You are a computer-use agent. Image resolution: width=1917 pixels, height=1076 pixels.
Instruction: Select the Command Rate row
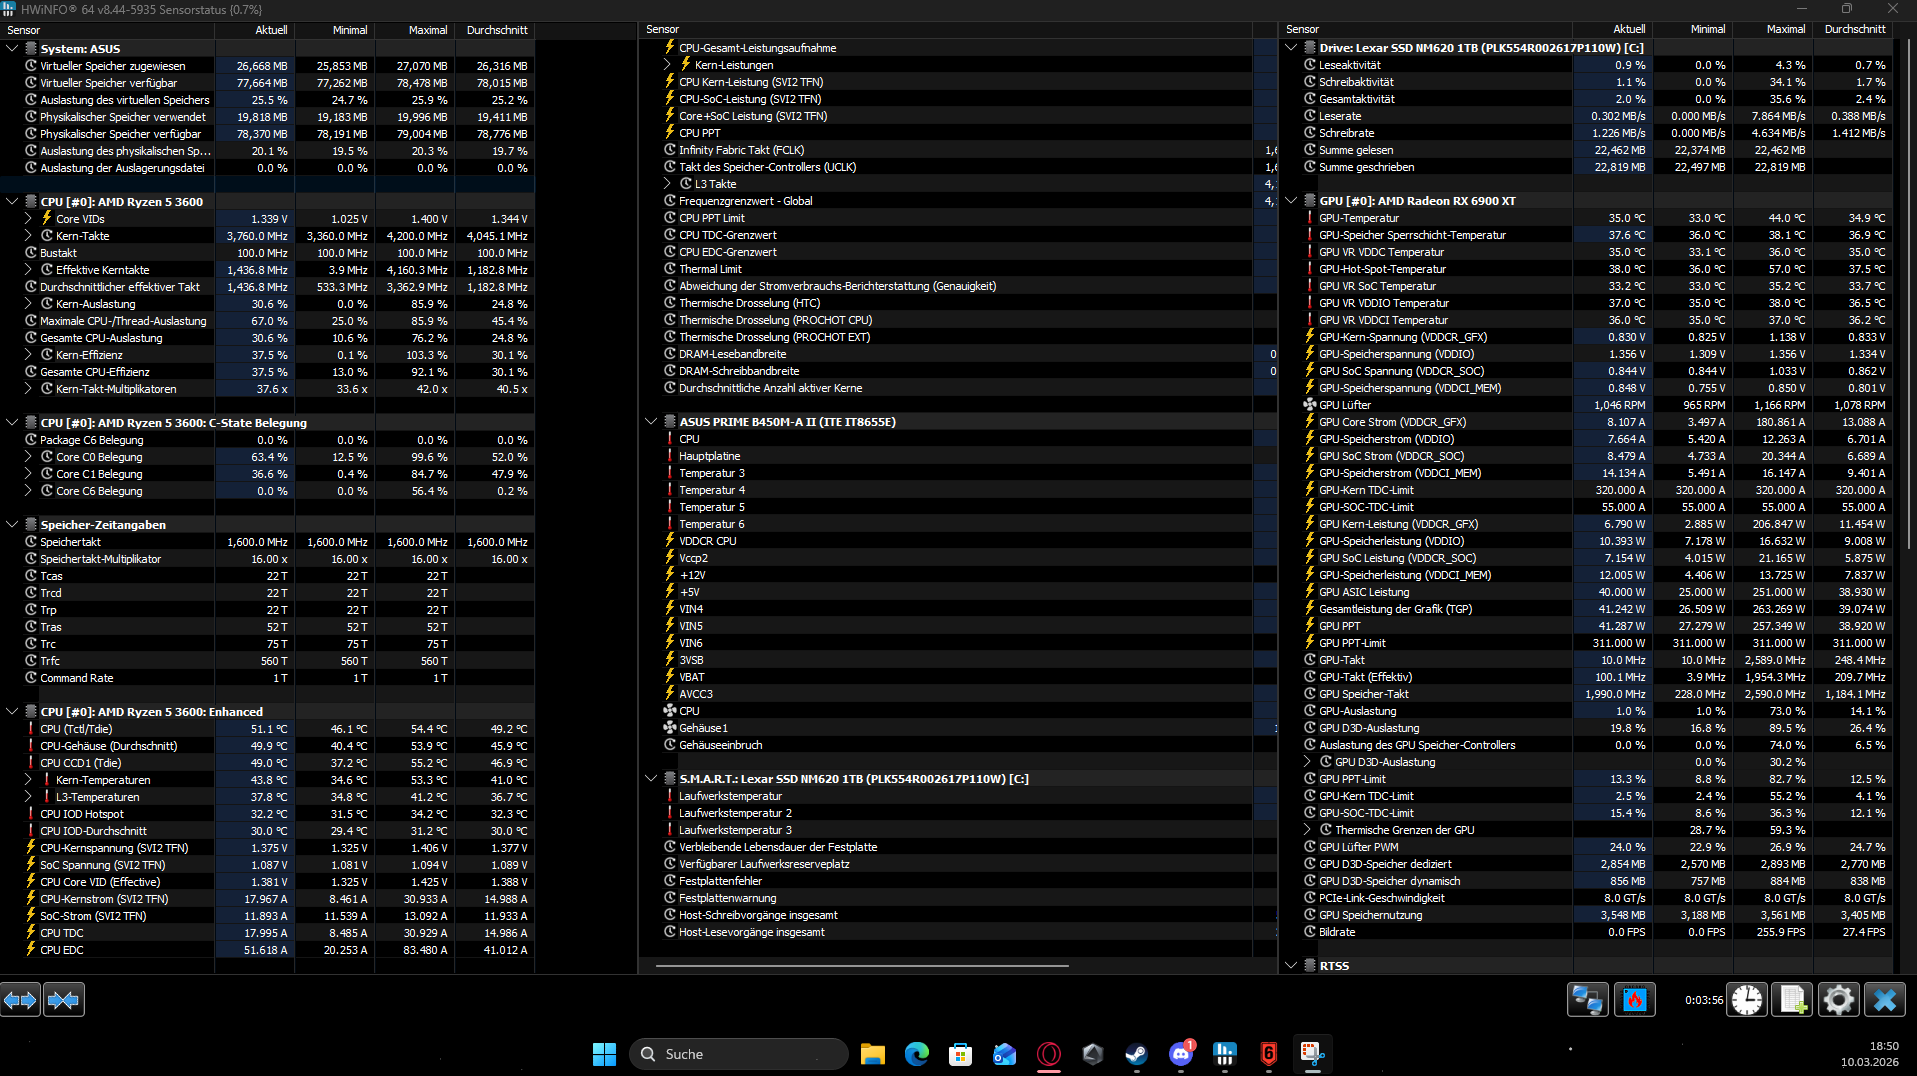(267, 678)
